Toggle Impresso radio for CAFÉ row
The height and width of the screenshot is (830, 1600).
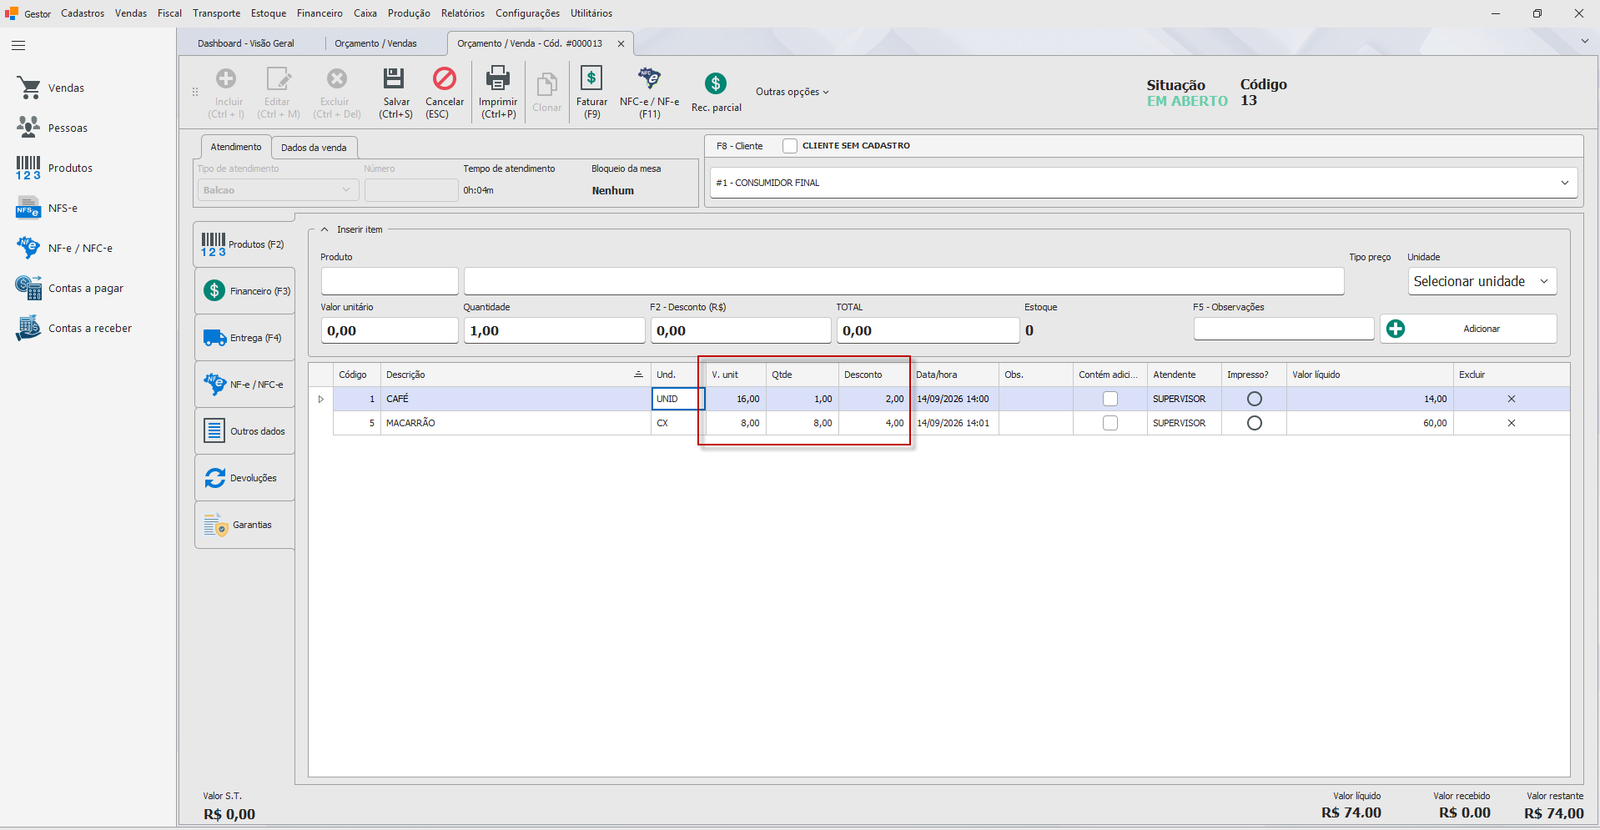coord(1254,399)
